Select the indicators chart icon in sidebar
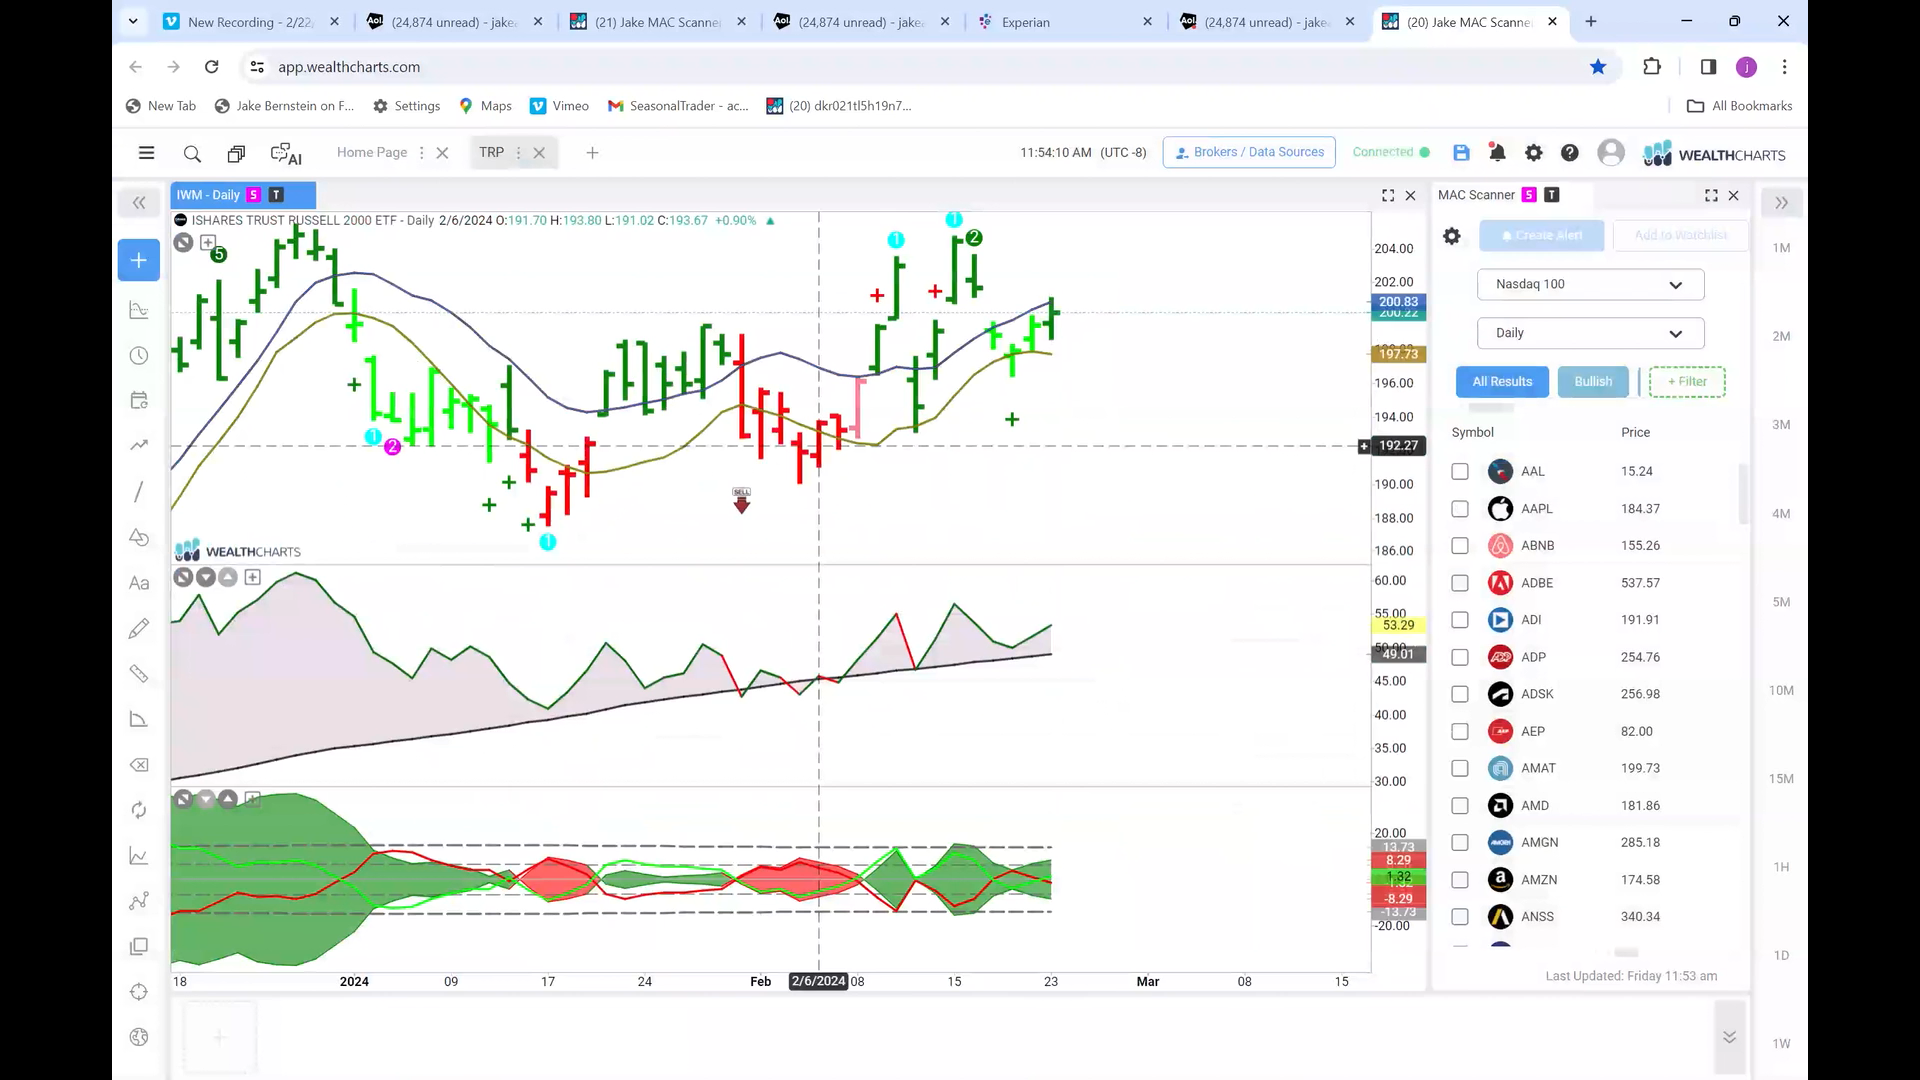 pyautogui.click(x=139, y=310)
